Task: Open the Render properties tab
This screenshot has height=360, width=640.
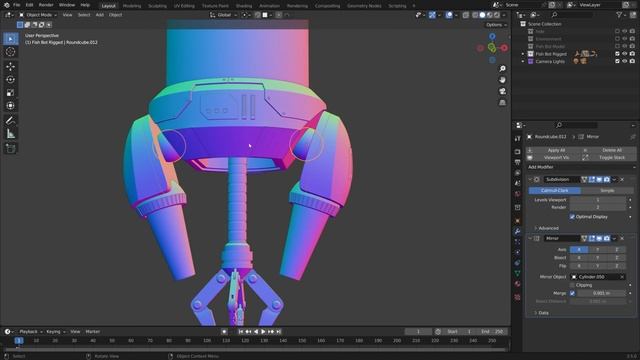Action: click(518, 151)
